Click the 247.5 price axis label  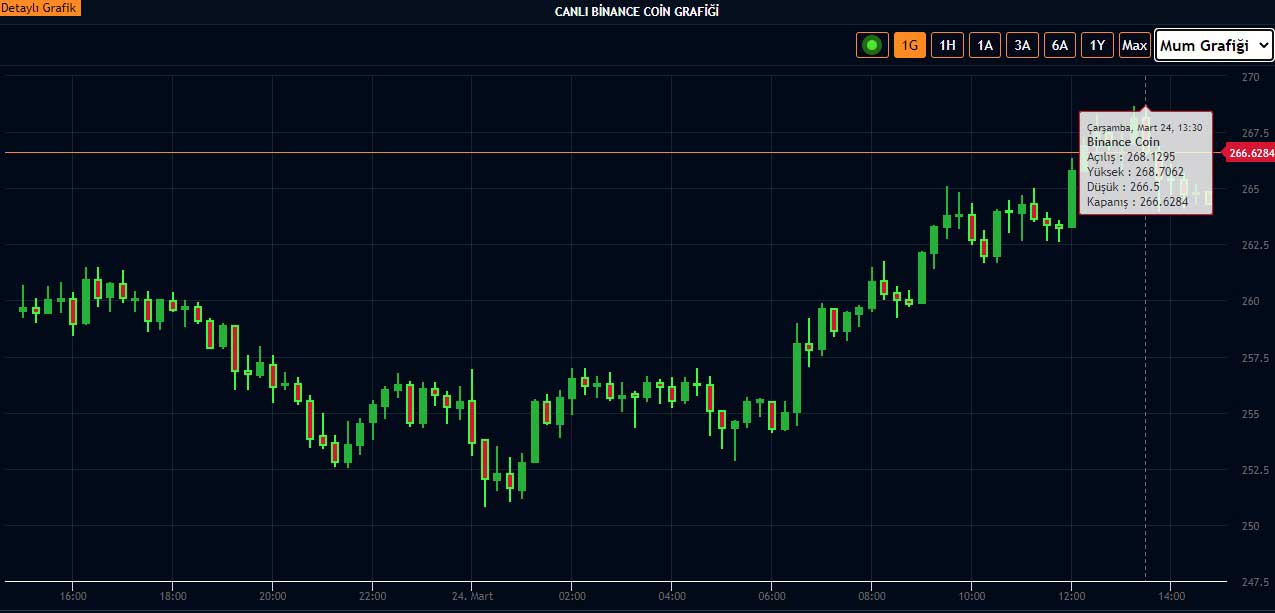(1255, 581)
